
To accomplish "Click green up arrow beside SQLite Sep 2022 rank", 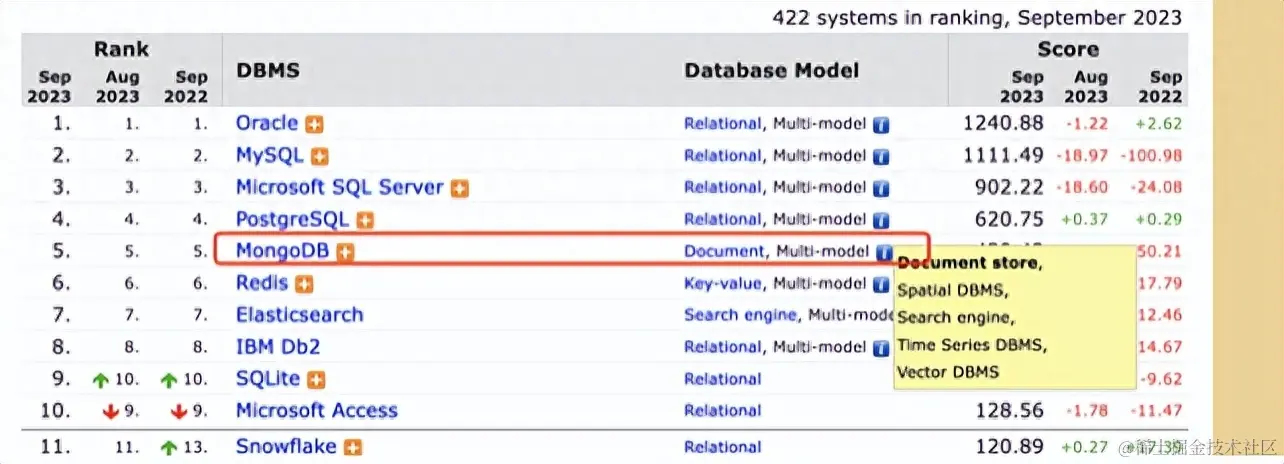I will [x=170, y=380].
